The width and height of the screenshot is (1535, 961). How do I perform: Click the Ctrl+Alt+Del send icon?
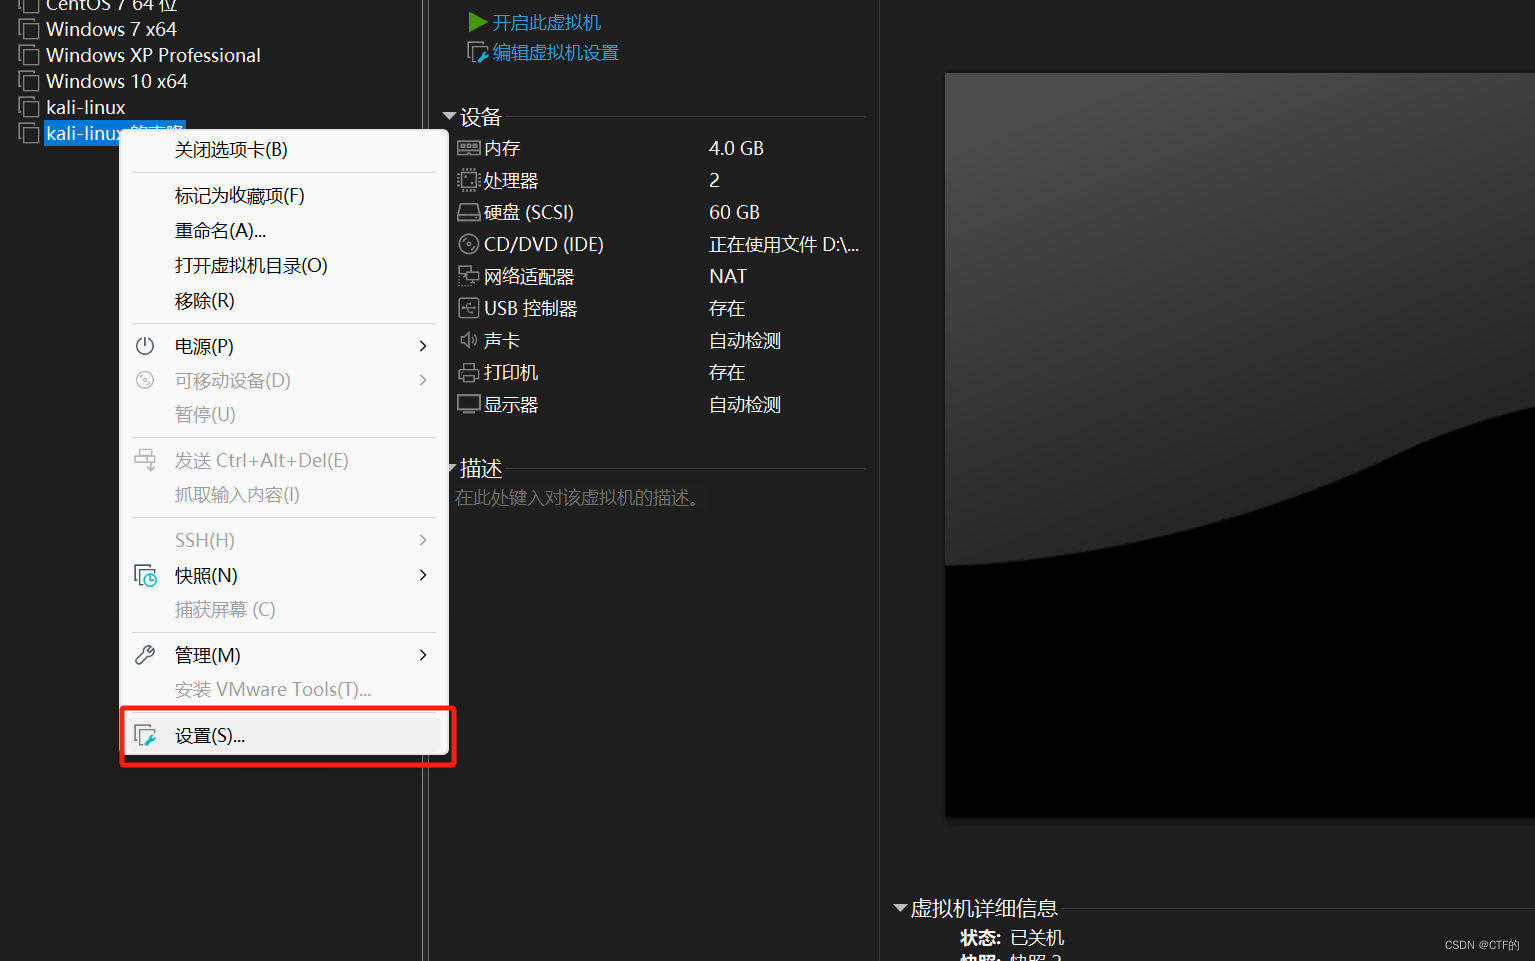coord(145,460)
